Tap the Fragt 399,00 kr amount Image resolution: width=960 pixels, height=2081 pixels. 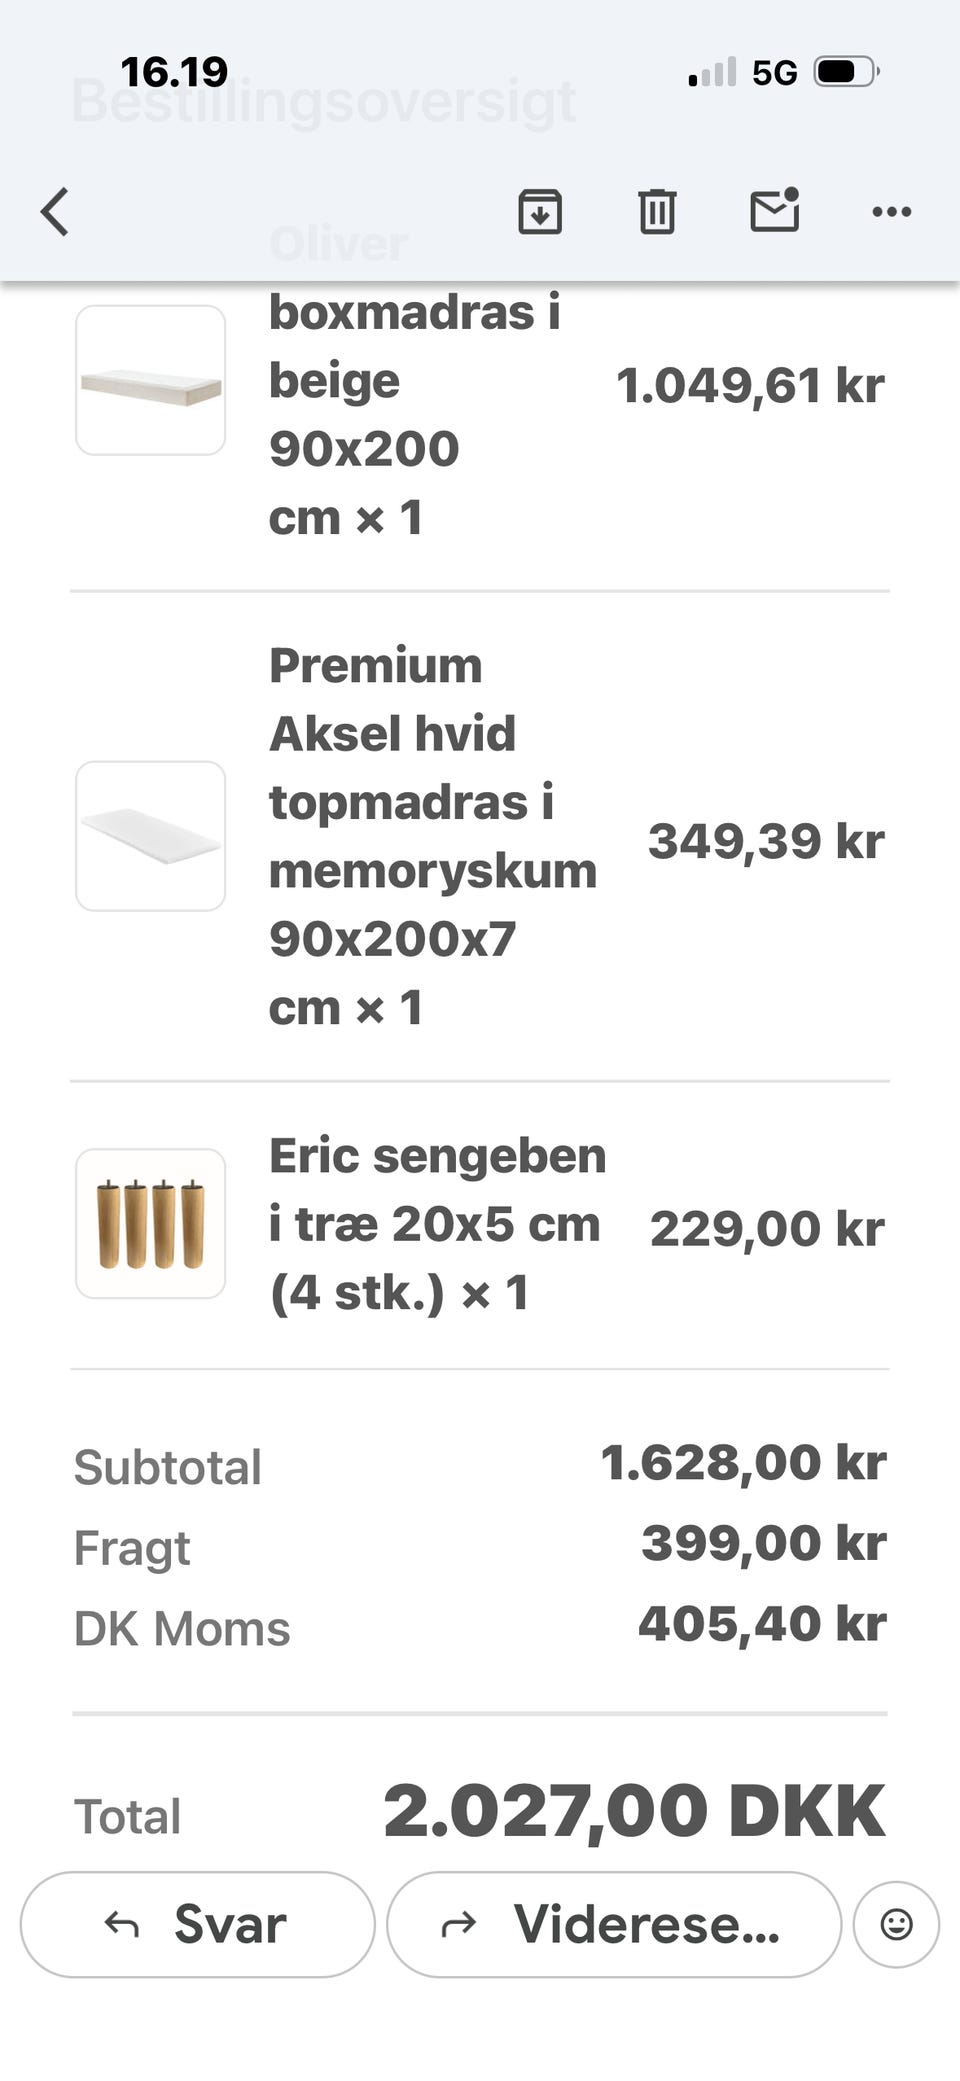763,1543
